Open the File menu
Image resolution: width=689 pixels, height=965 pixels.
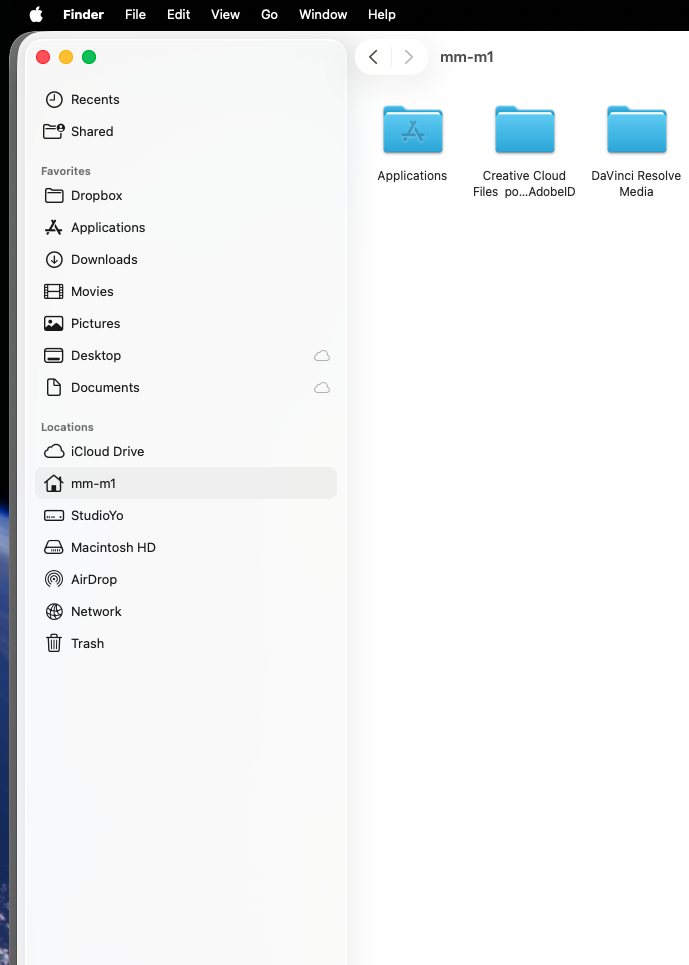tap(135, 14)
